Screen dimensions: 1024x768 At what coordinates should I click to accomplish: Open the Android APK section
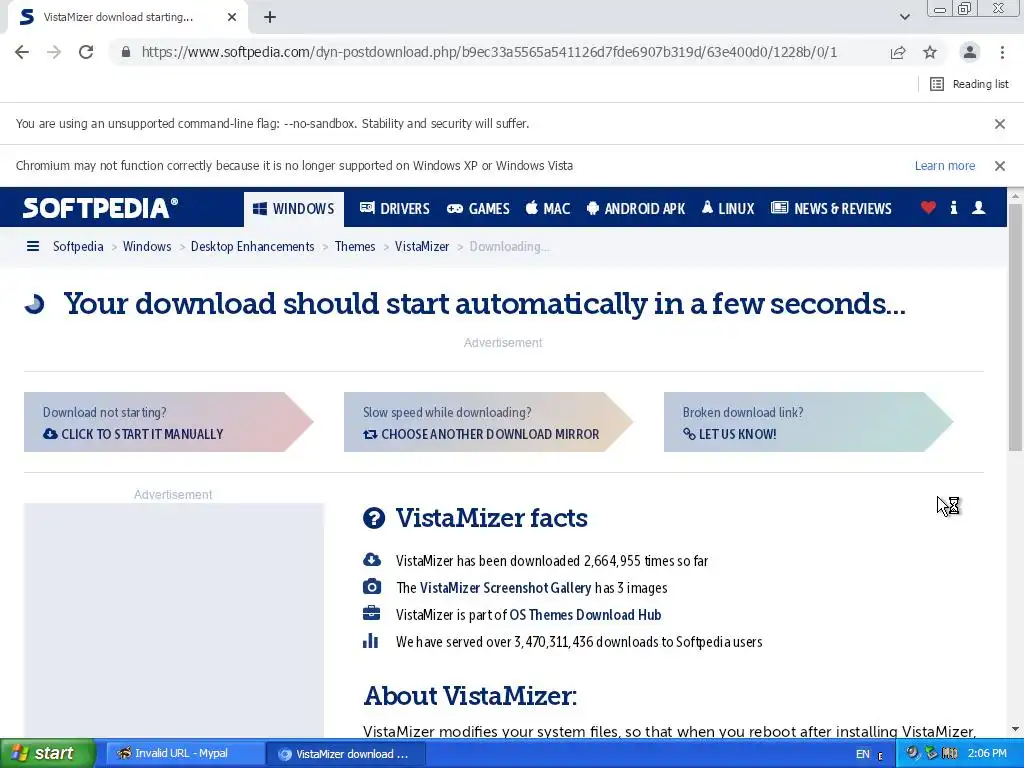[636, 209]
